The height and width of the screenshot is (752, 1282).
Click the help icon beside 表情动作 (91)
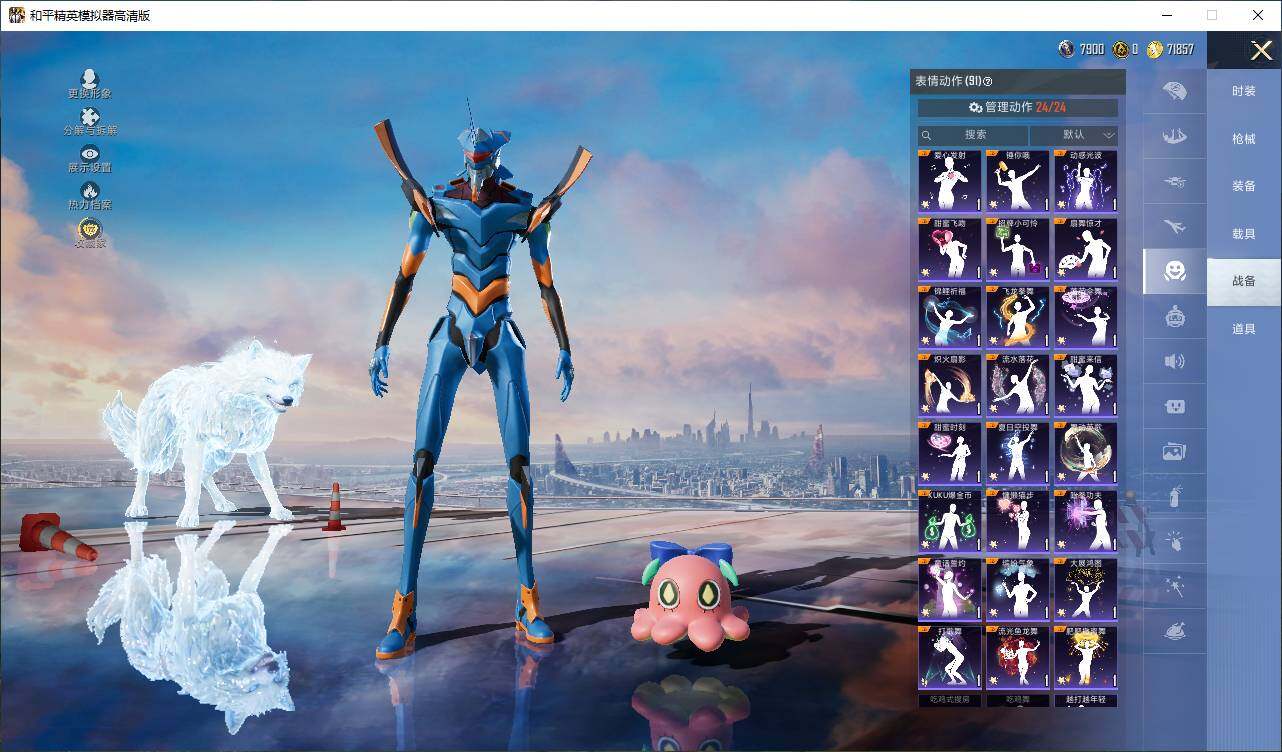[x=988, y=82]
